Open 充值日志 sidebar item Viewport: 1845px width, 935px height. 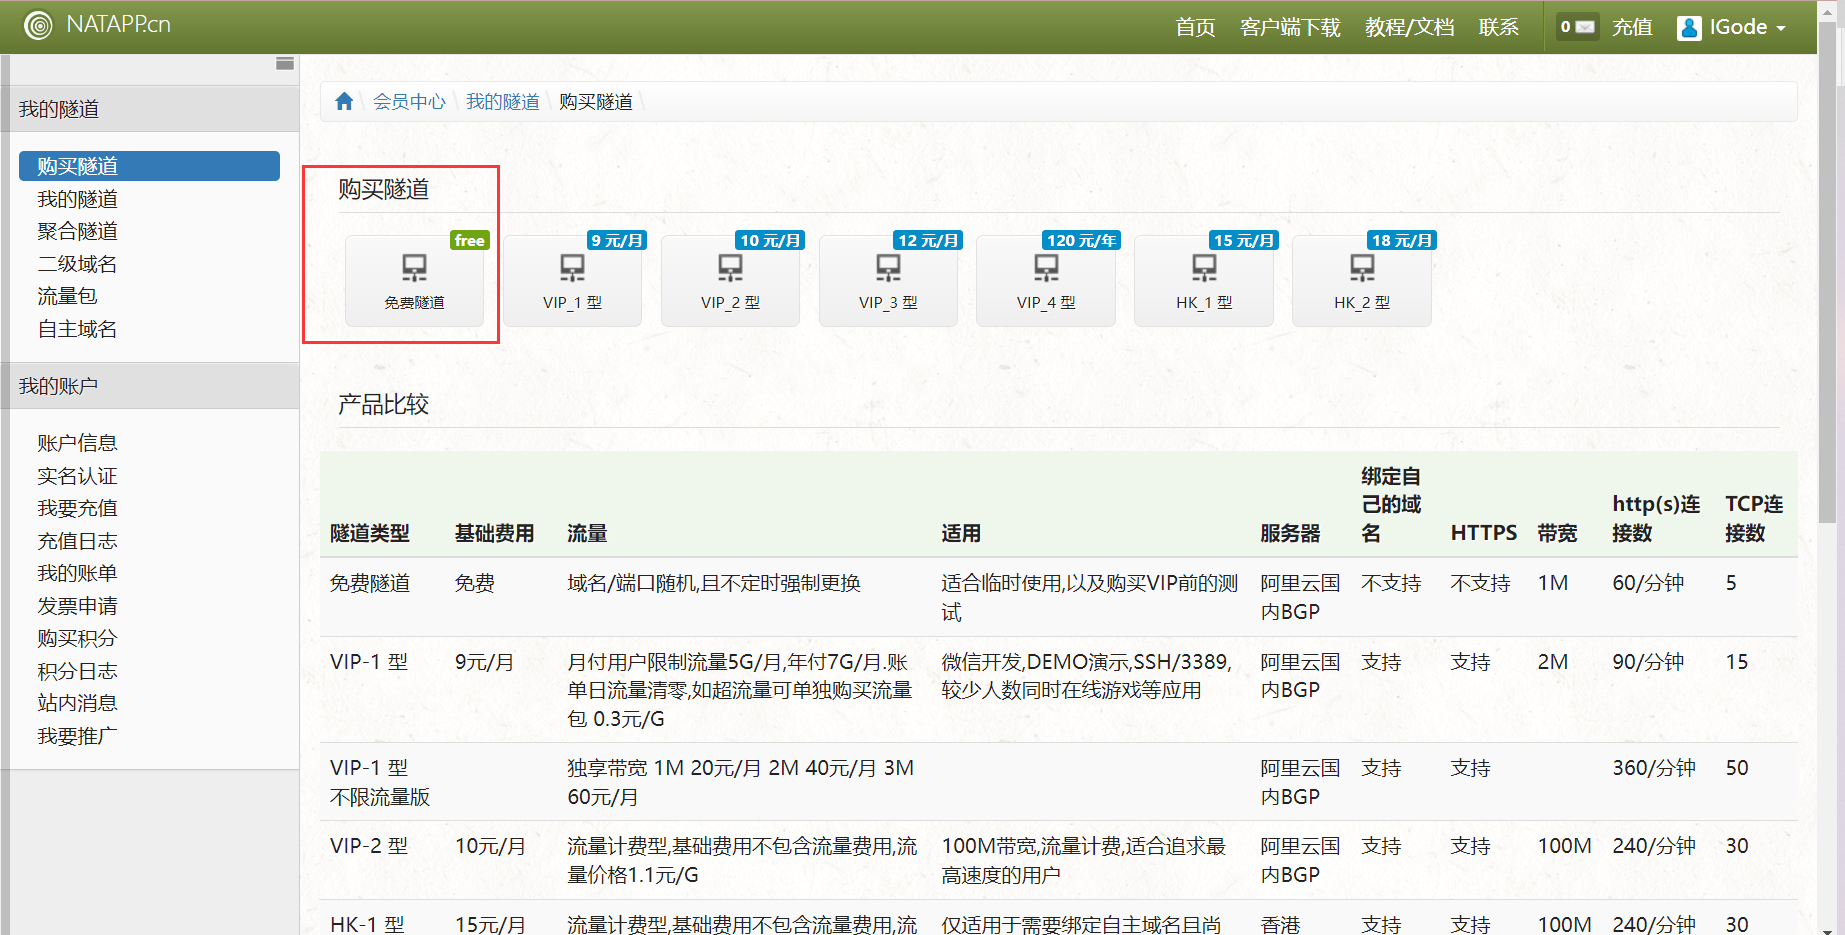pos(78,541)
